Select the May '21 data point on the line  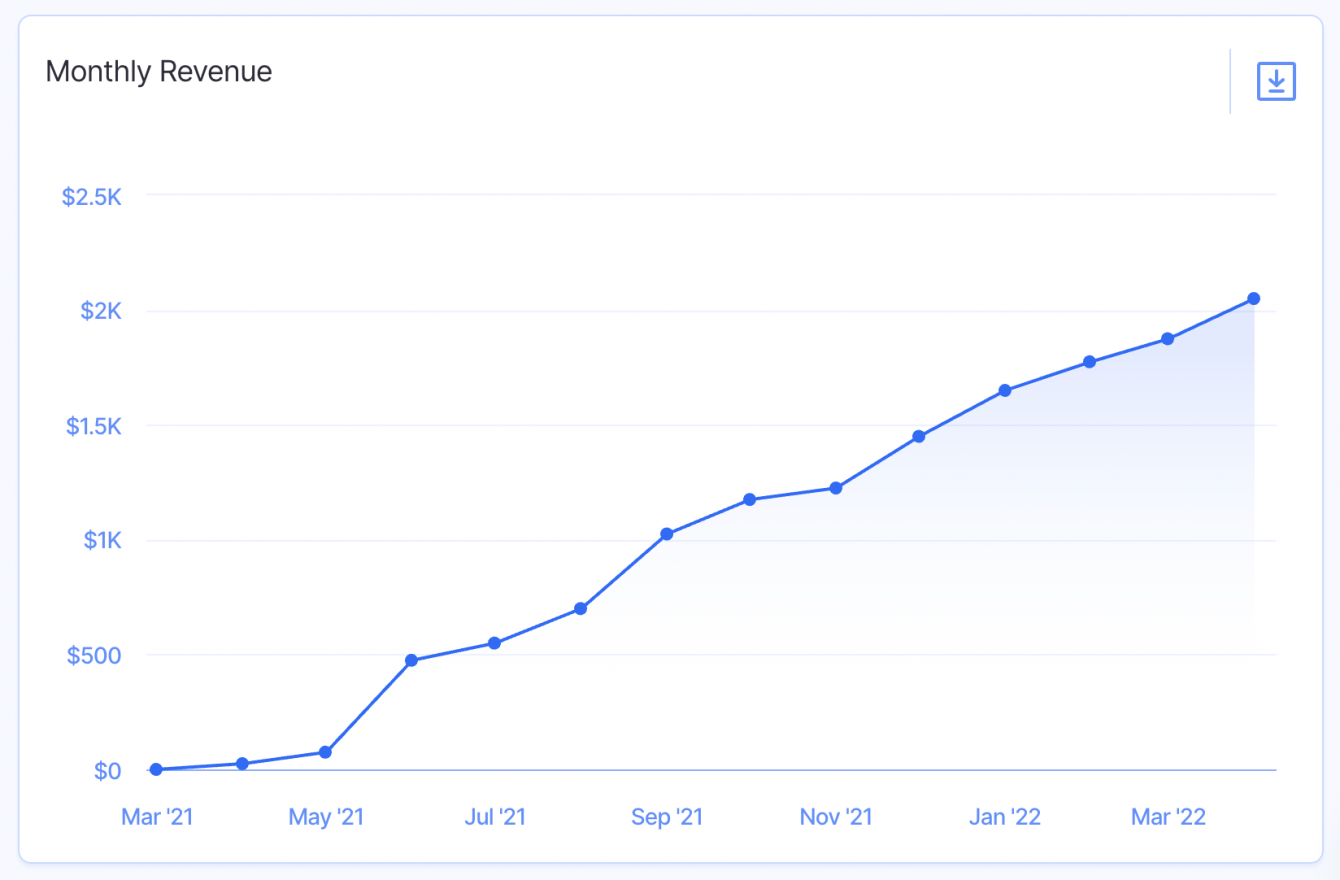point(325,752)
